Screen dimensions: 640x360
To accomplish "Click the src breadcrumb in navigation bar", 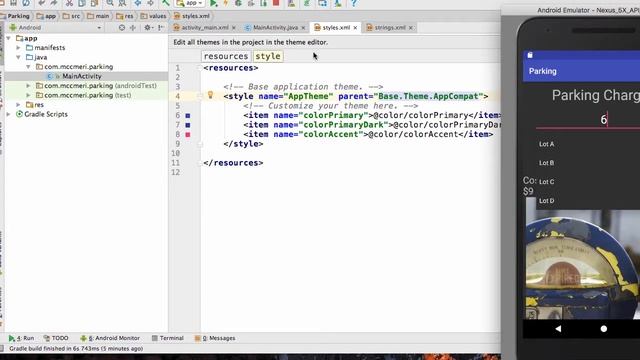I will (x=72, y=16).
